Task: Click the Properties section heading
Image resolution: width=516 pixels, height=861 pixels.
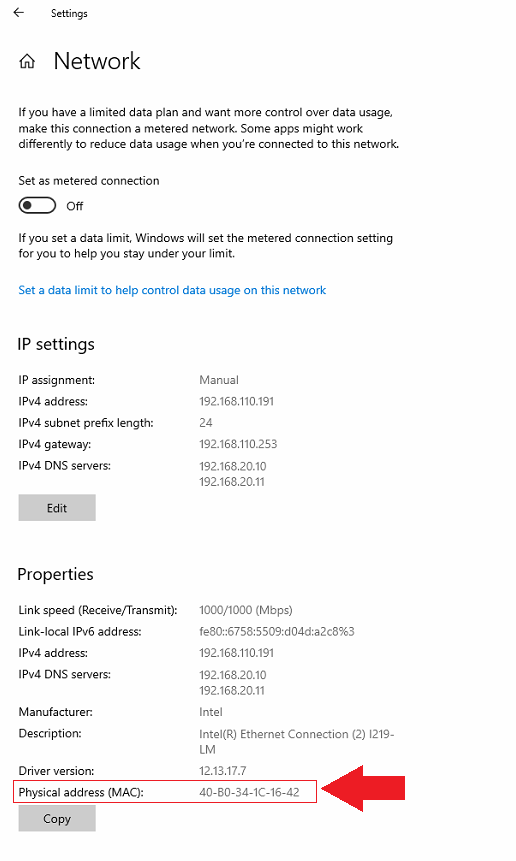Action: 55,574
